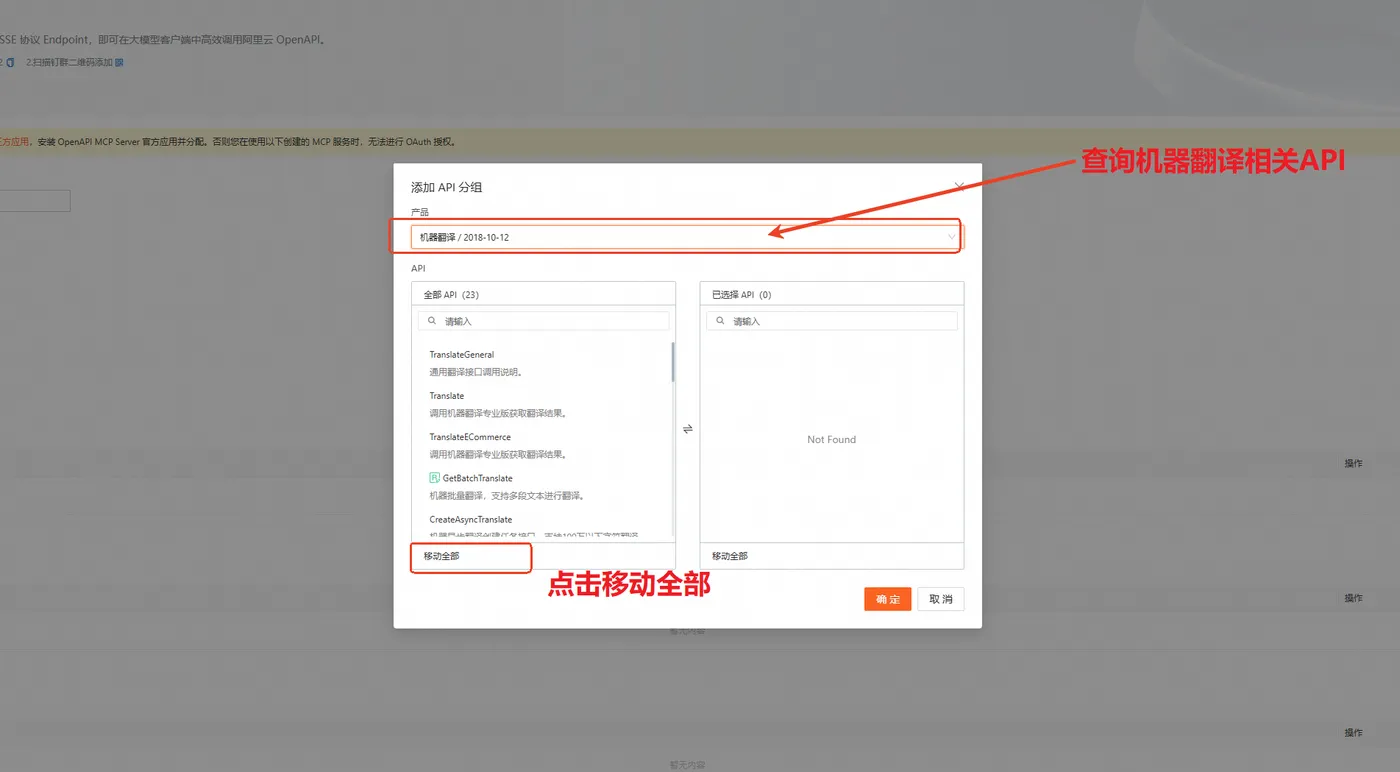Focus the 全部 API search input

543,321
